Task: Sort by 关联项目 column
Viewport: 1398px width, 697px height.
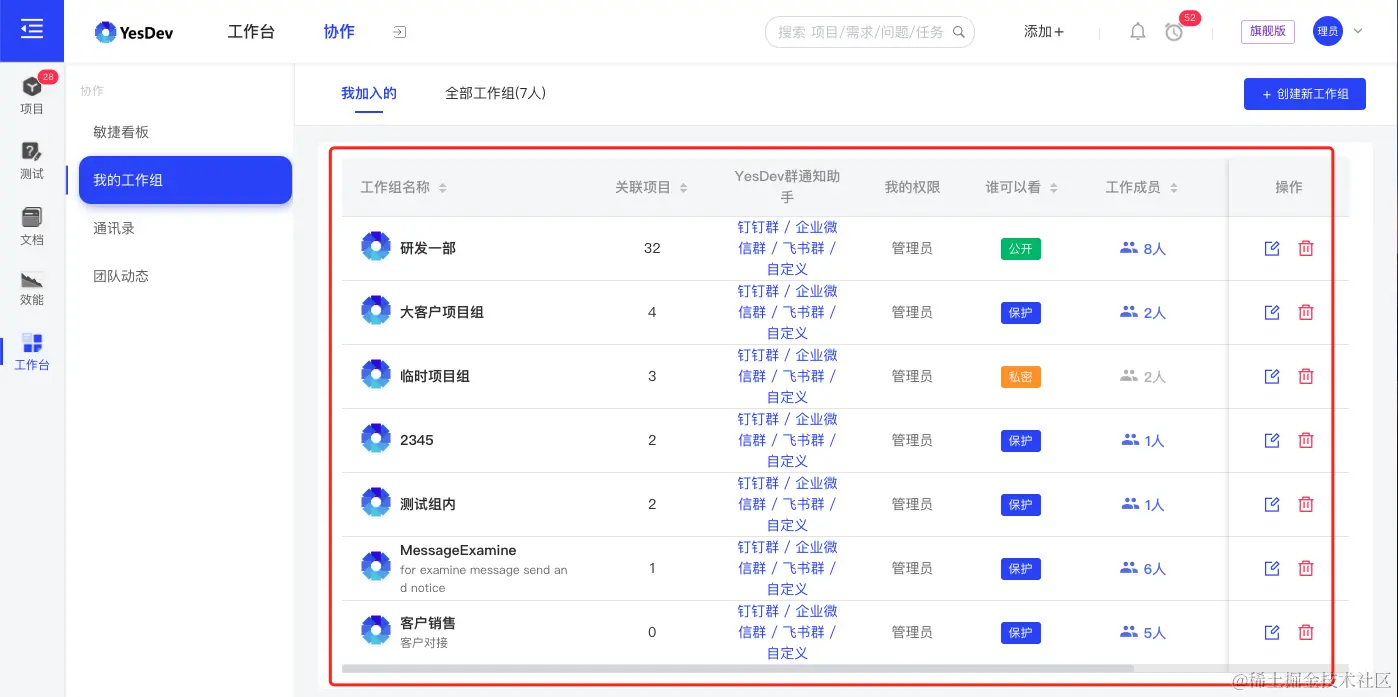Action: tap(684, 188)
